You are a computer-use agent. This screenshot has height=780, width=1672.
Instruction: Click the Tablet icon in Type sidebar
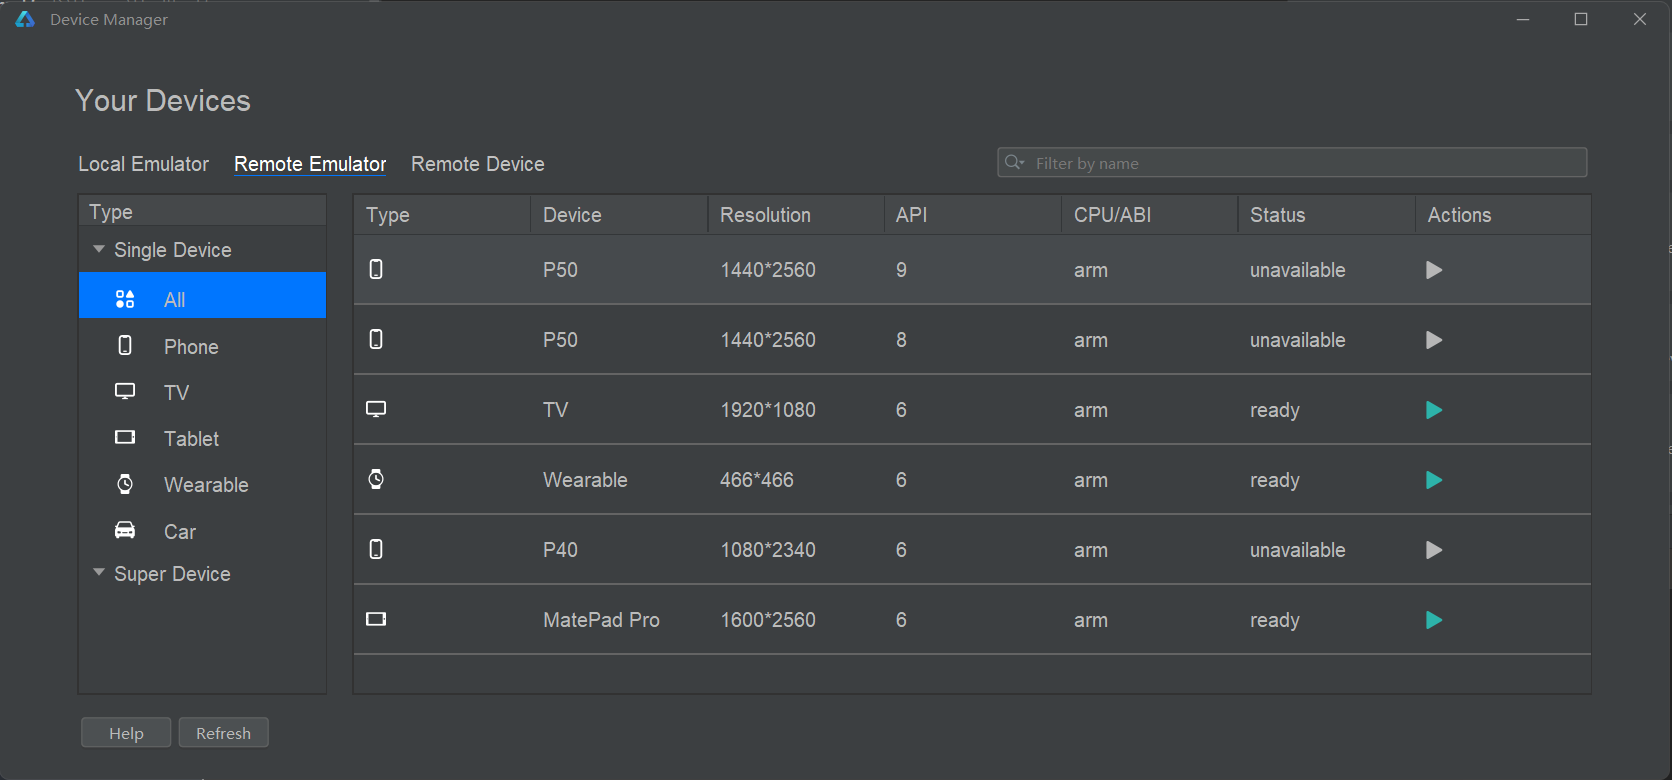coord(125,437)
